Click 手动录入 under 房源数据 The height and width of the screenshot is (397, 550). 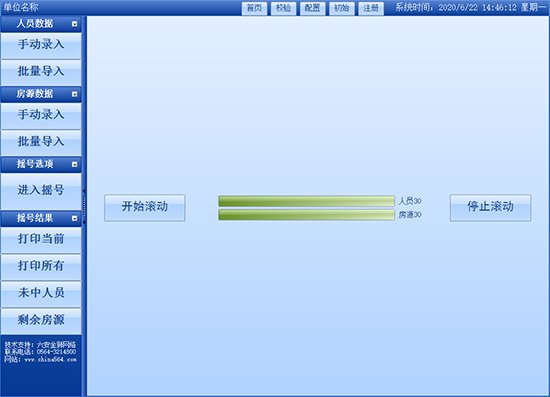tap(41, 116)
